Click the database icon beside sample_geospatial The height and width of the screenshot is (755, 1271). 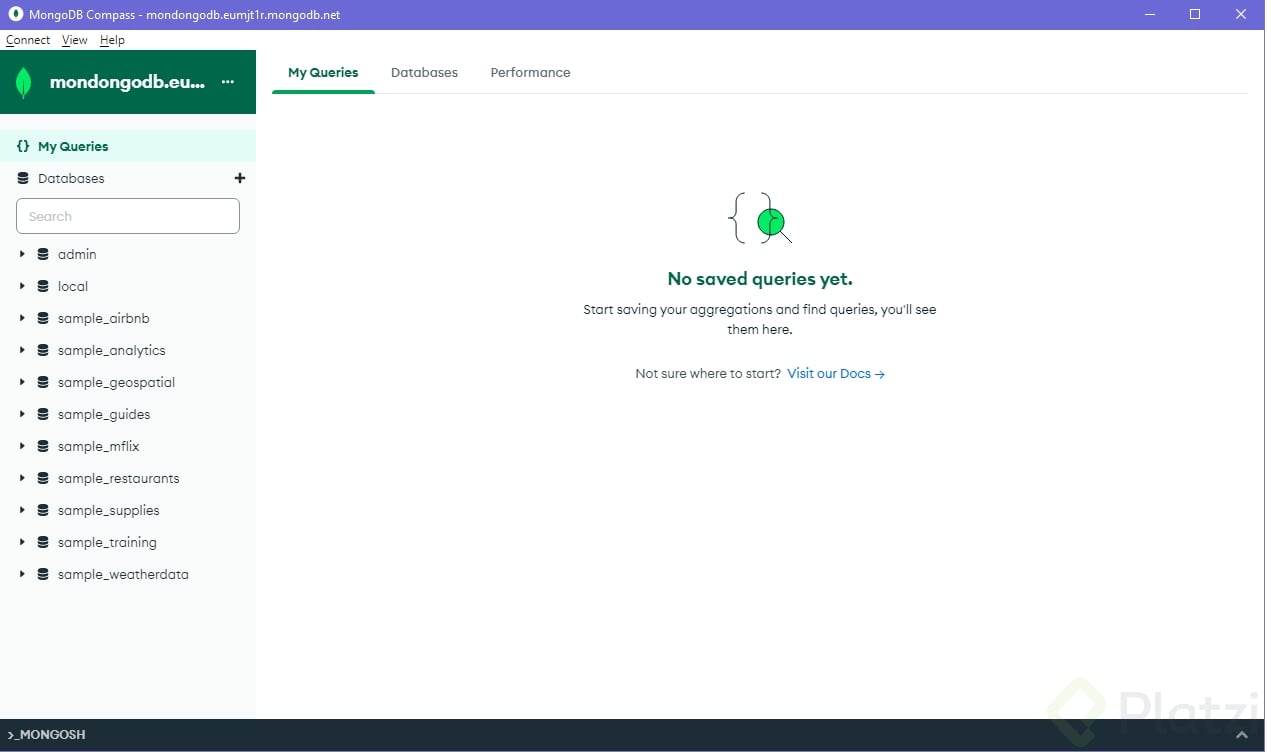click(43, 382)
